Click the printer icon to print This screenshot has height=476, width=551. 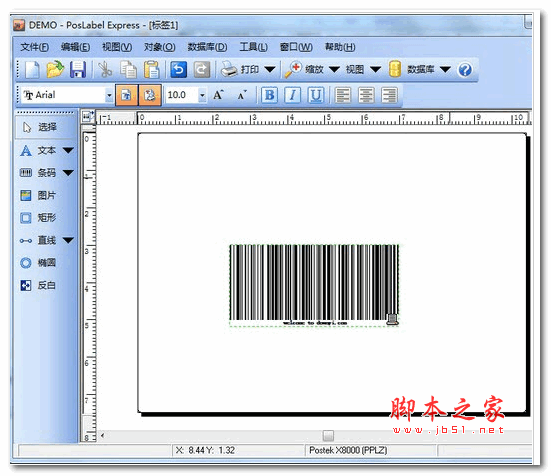tap(229, 69)
